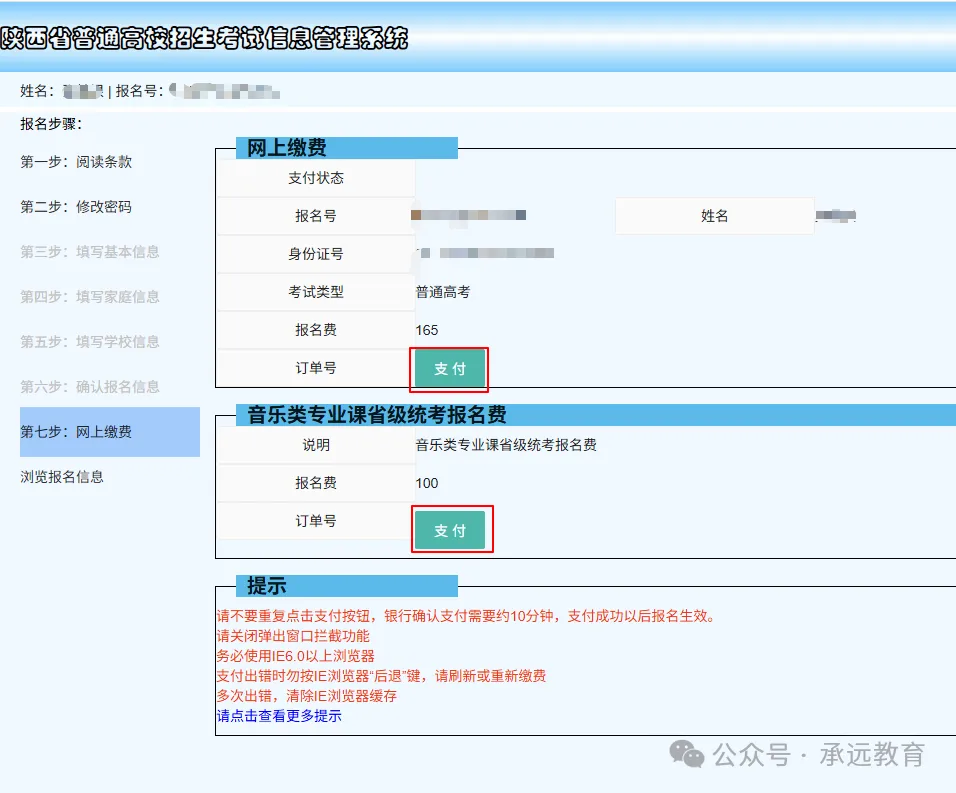The width and height of the screenshot is (956, 793).
Task: Click 陕西省普通高校招生考试信息管理系统 title
Action: pyautogui.click(x=204, y=38)
